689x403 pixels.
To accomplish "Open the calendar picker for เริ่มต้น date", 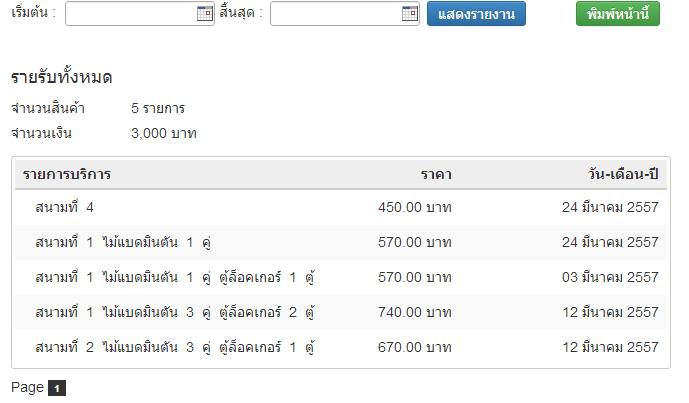I will point(205,14).
